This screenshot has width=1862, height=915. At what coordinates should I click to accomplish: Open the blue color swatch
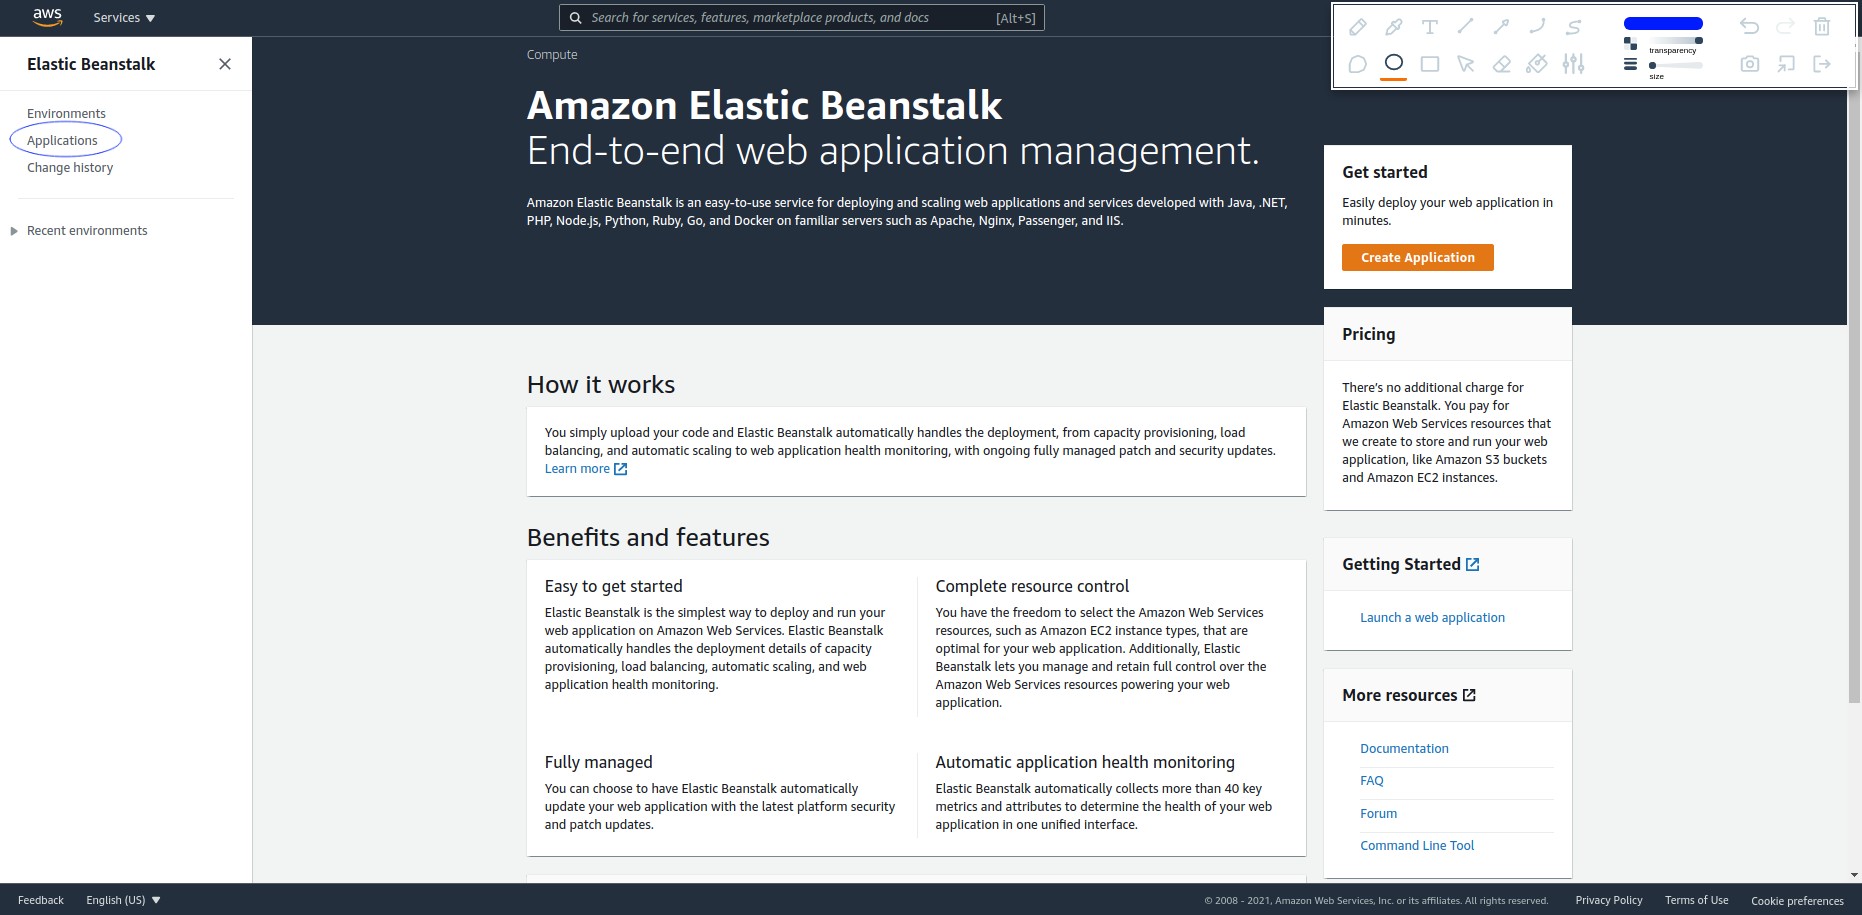1663,23
